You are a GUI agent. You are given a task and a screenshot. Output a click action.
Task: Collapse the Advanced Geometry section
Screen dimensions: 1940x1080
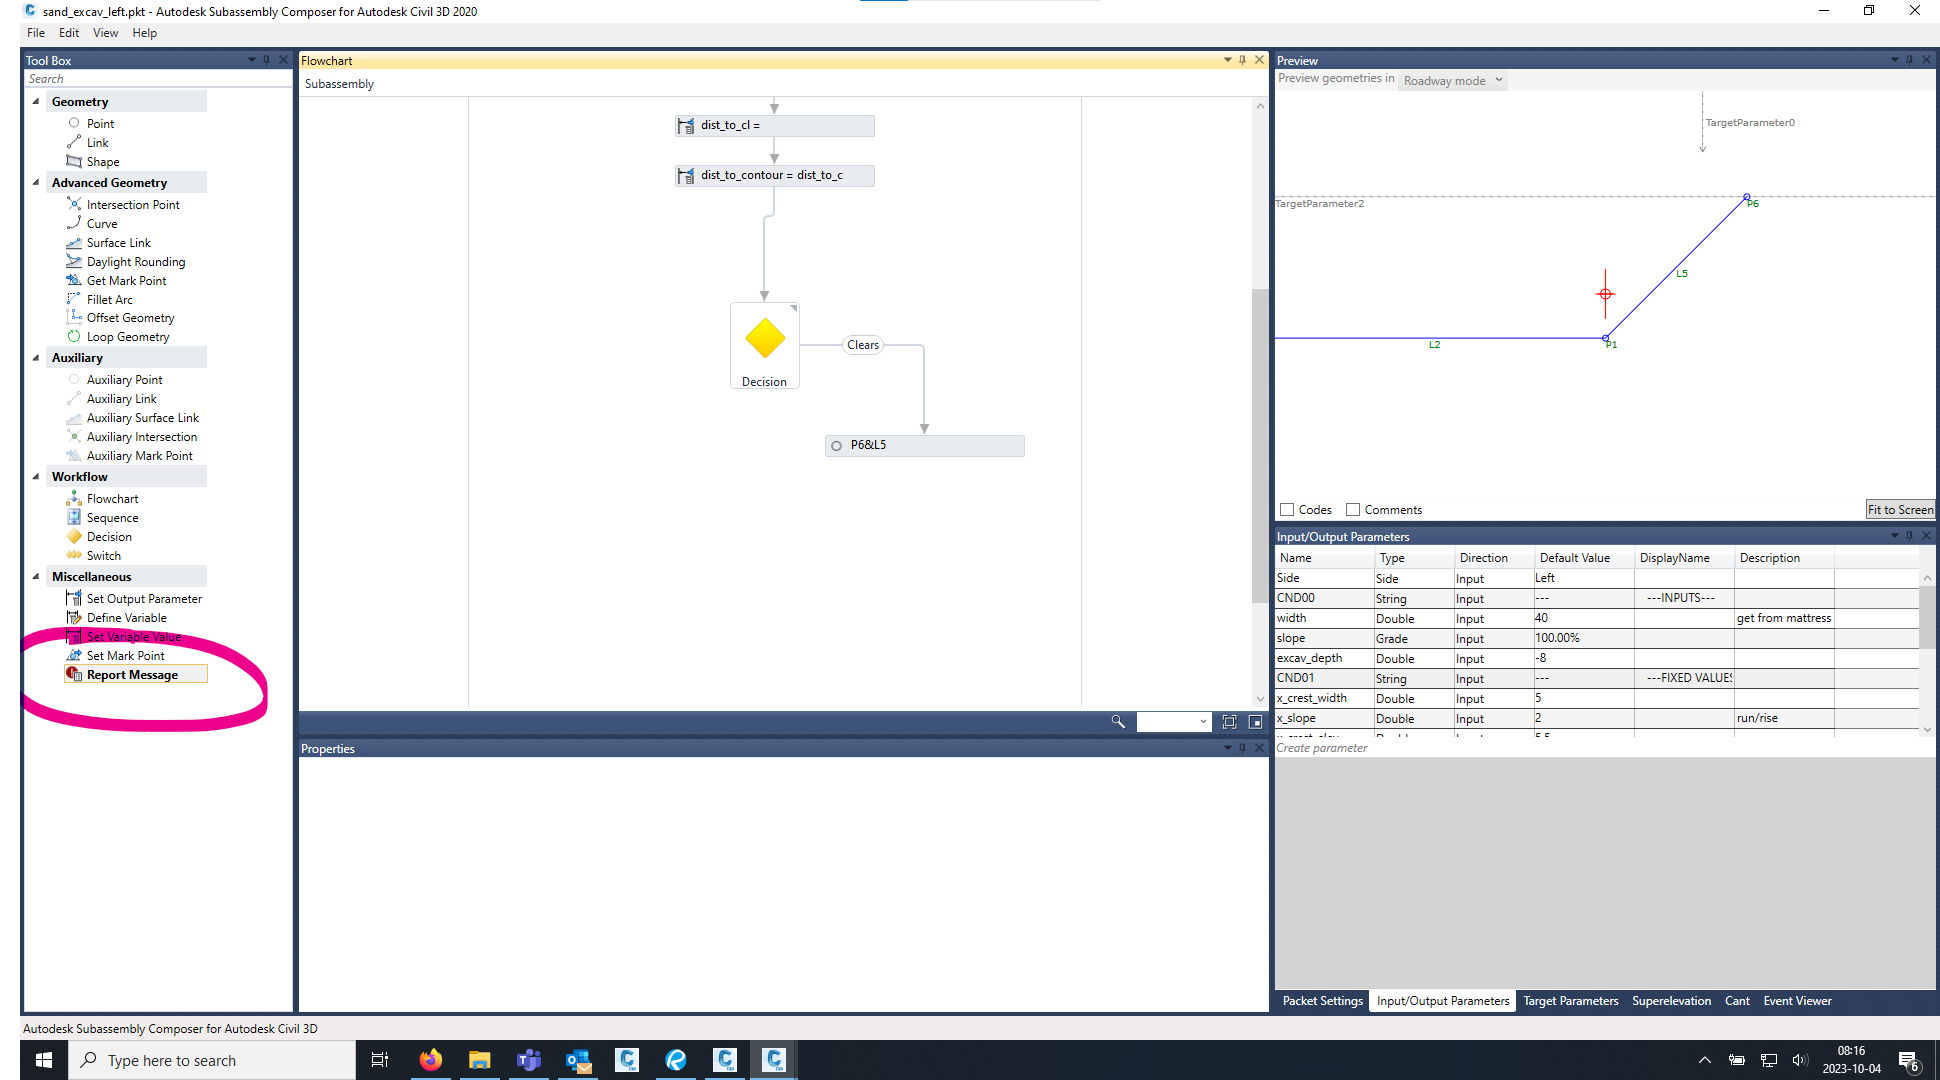pyautogui.click(x=36, y=182)
